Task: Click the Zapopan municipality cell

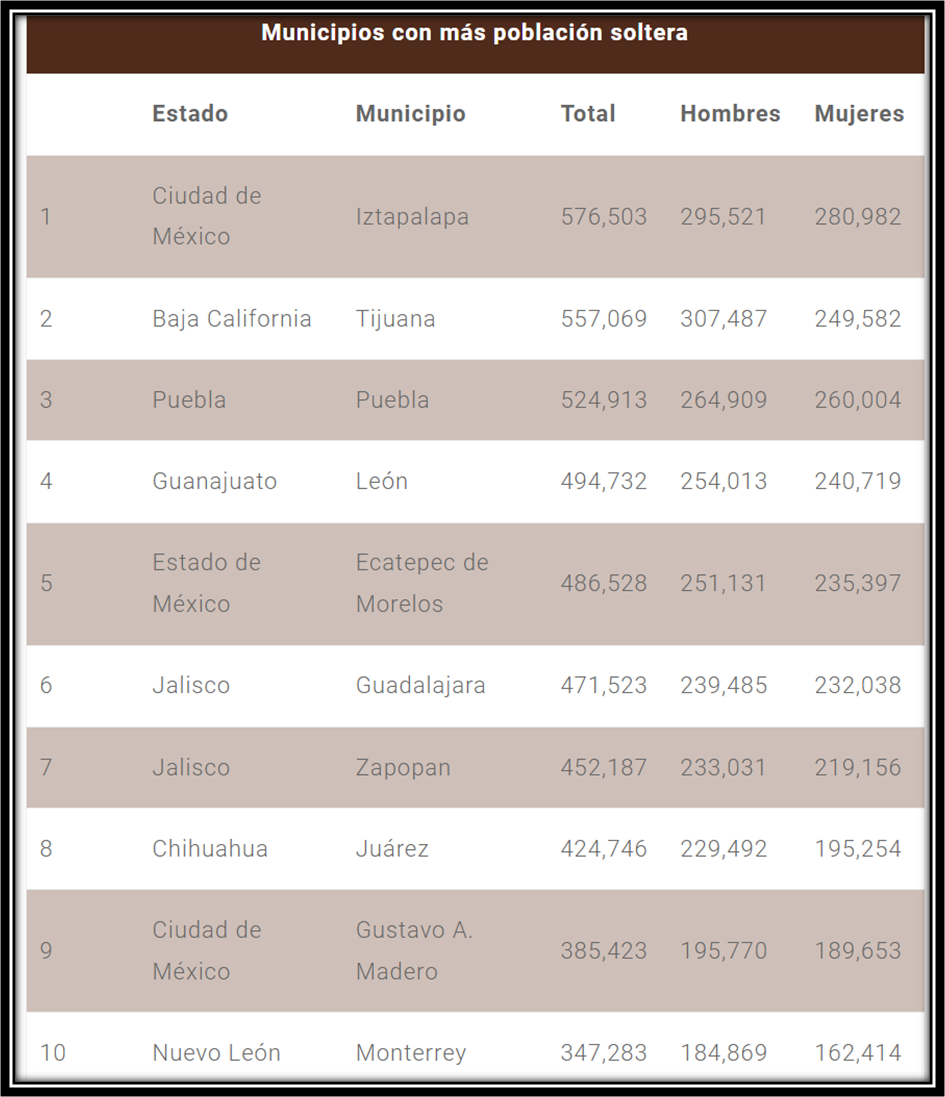Action: pos(403,767)
